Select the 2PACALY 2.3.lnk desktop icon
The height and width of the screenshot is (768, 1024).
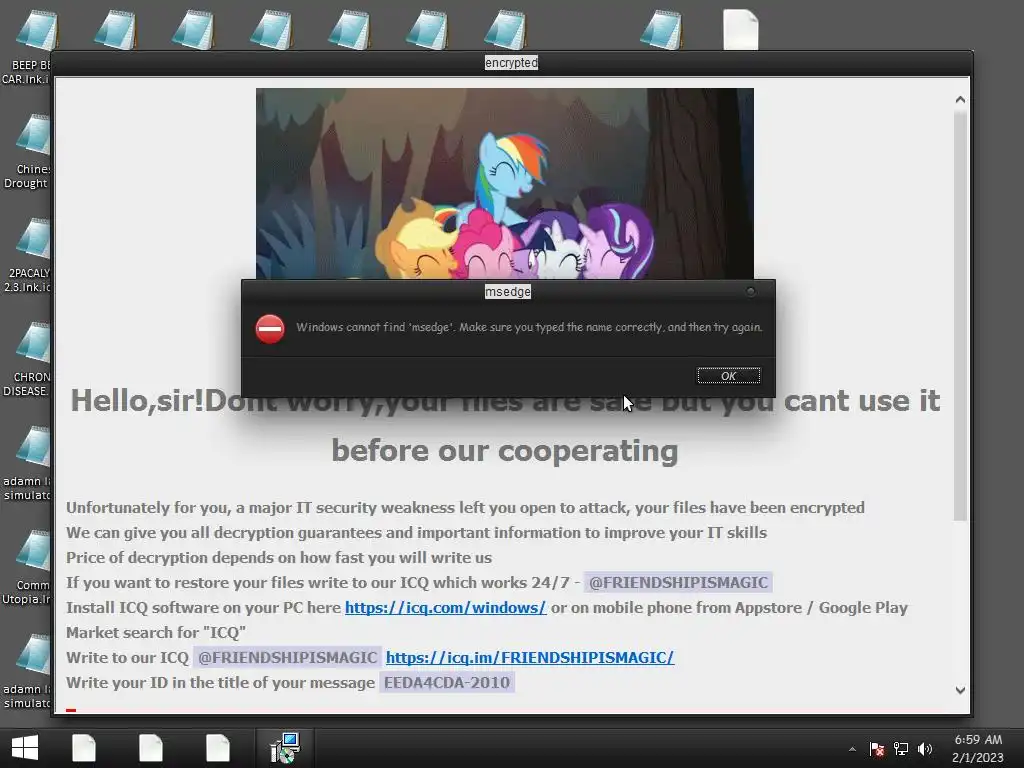(x=27, y=255)
